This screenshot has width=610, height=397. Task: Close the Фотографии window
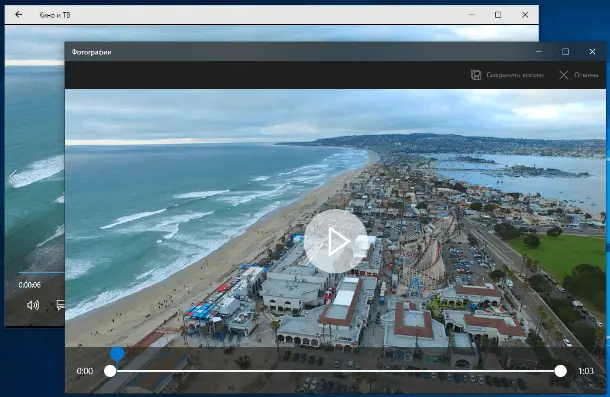pyautogui.click(x=592, y=51)
